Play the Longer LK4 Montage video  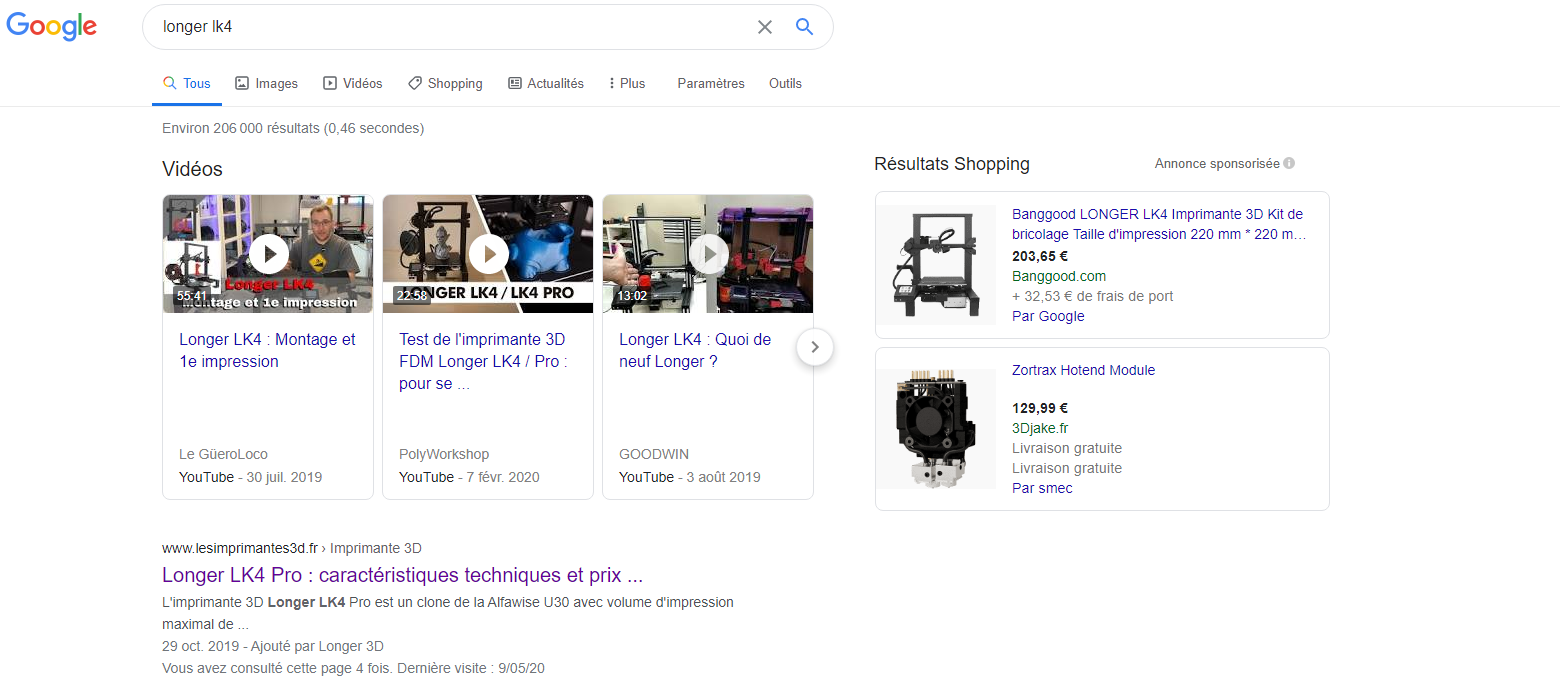tap(268, 254)
